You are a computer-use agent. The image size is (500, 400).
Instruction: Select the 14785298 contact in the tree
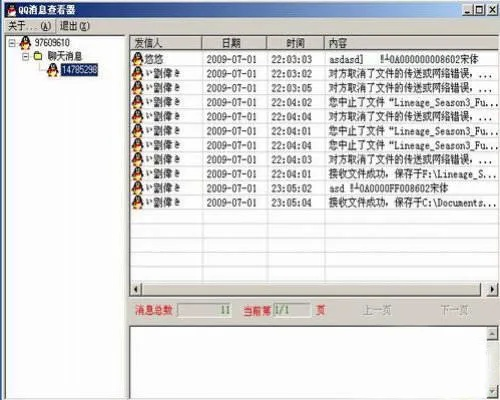coord(79,70)
